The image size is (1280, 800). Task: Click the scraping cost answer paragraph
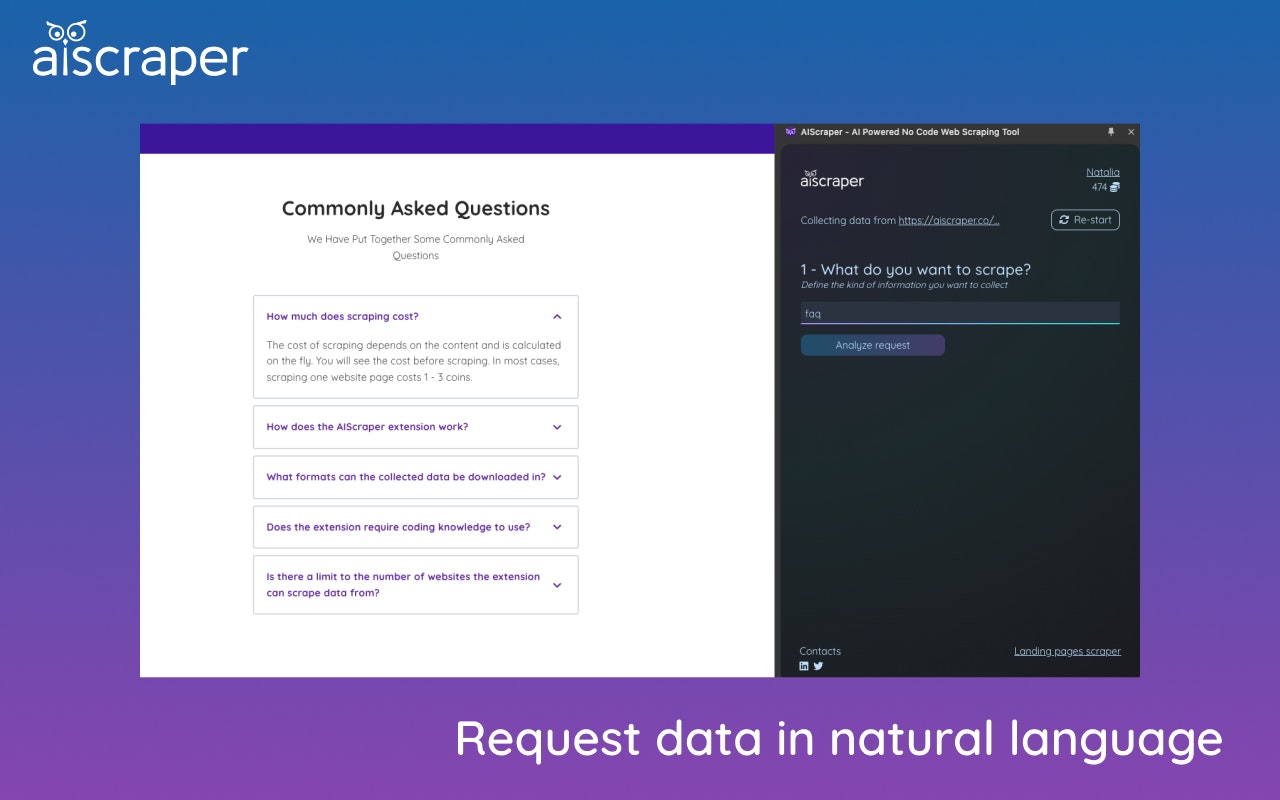(414, 361)
